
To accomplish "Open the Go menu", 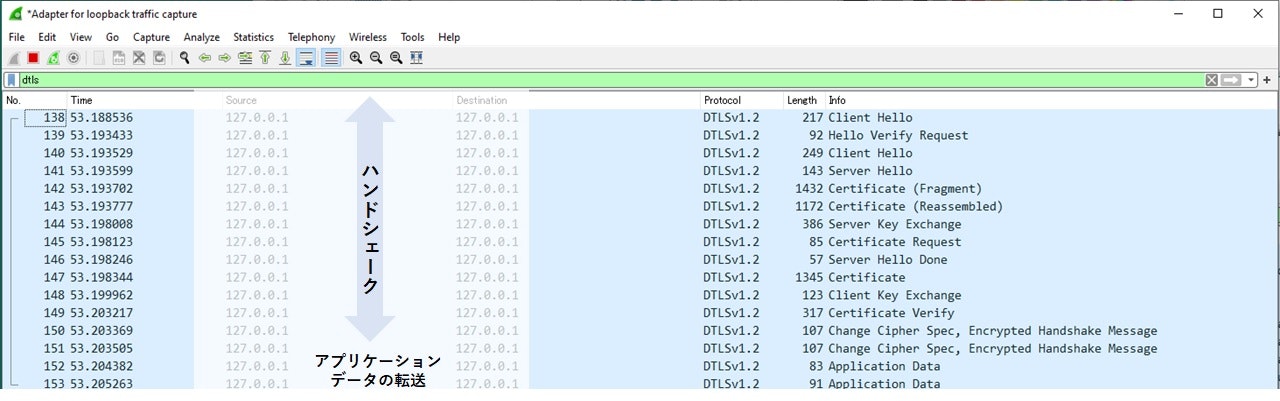I will click(x=113, y=37).
